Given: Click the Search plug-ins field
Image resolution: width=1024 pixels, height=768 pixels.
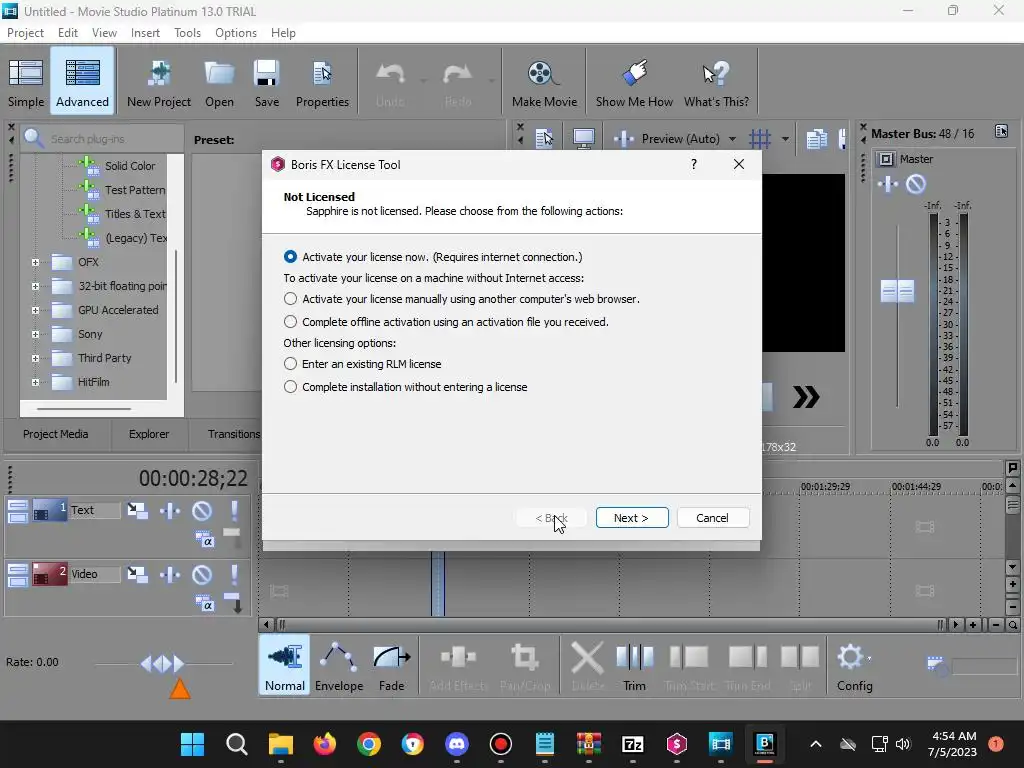Looking at the screenshot, I should coord(103,138).
